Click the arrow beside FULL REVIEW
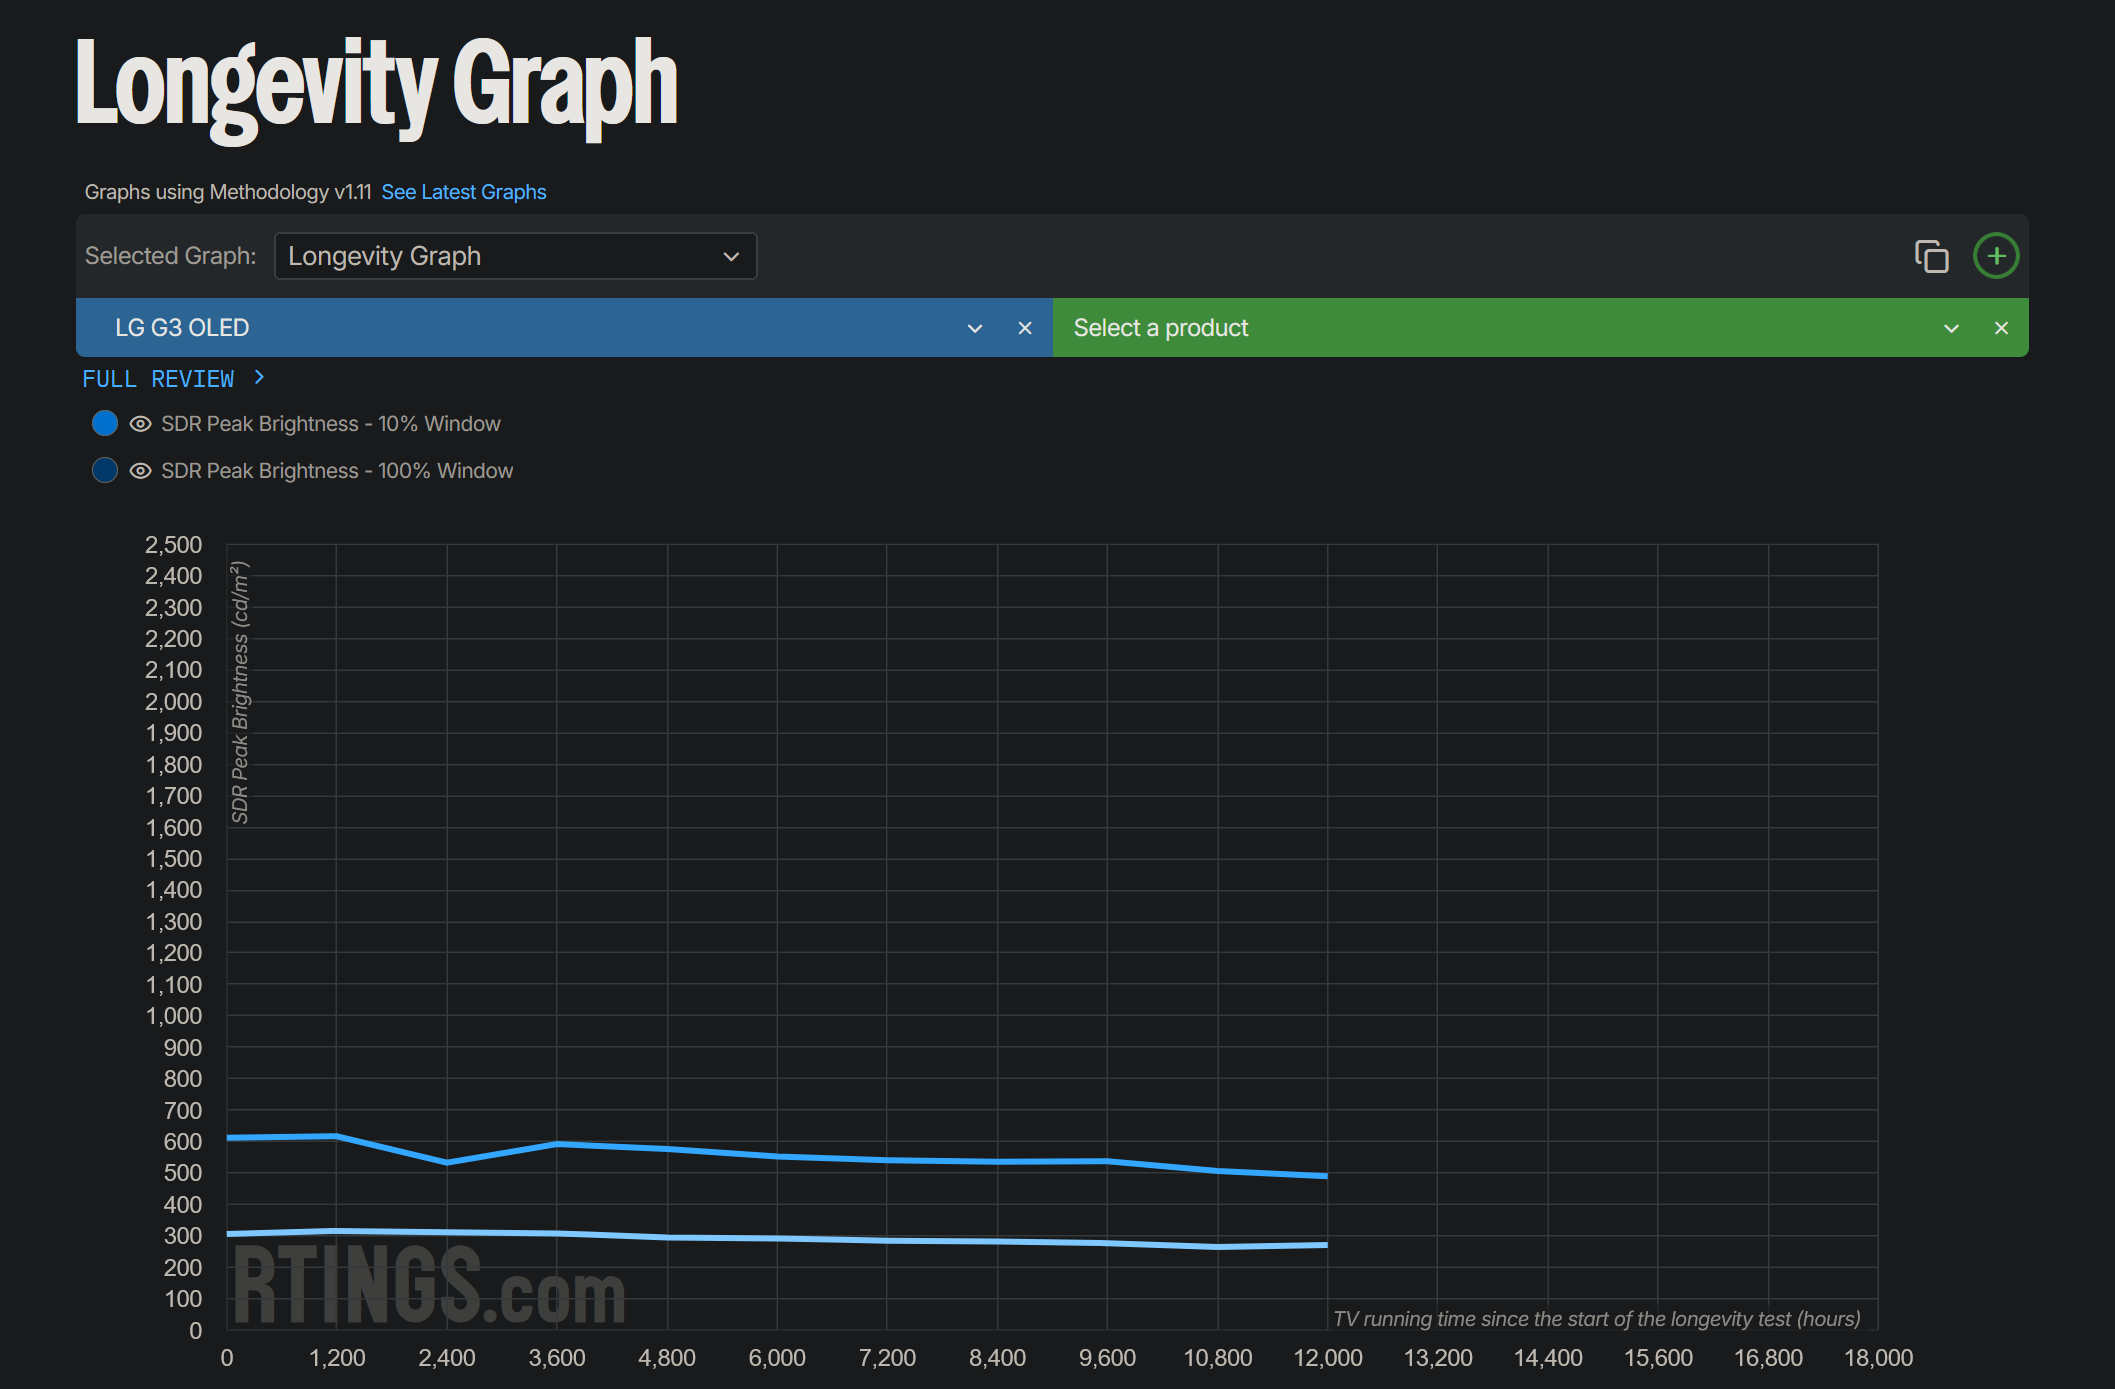Image resolution: width=2115 pixels, height=1389 pixels. click(259, 378)
